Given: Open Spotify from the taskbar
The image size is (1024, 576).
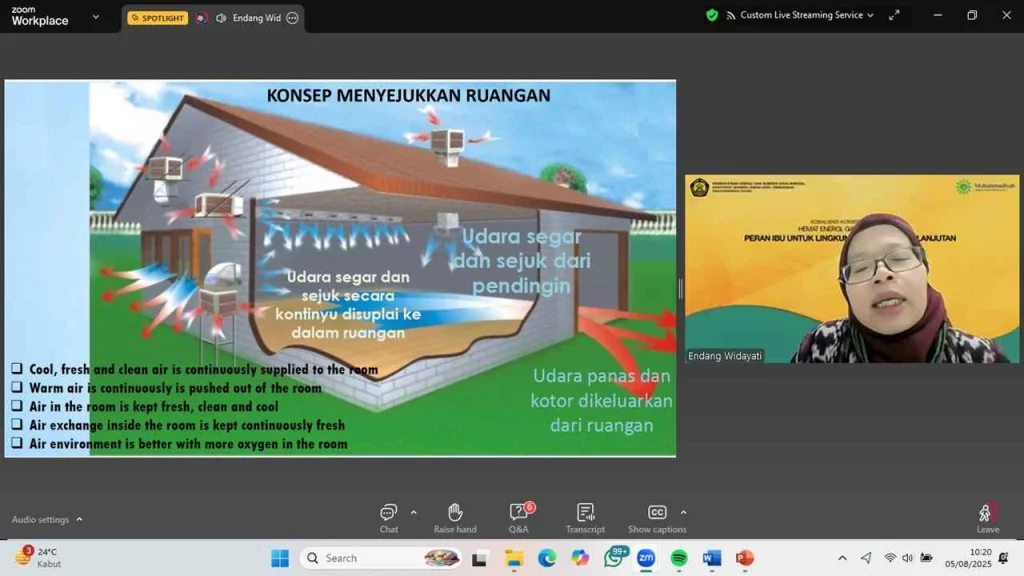Looking at the screenshot, I should click(x=678, y=558).
